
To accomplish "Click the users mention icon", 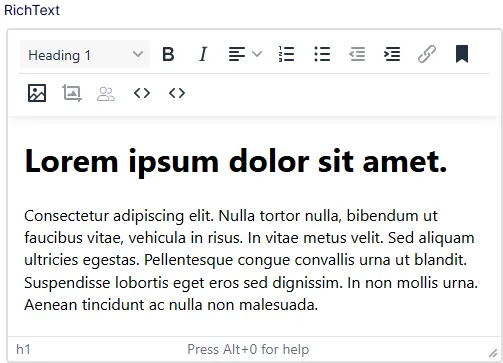I will (x=106, y=94).
